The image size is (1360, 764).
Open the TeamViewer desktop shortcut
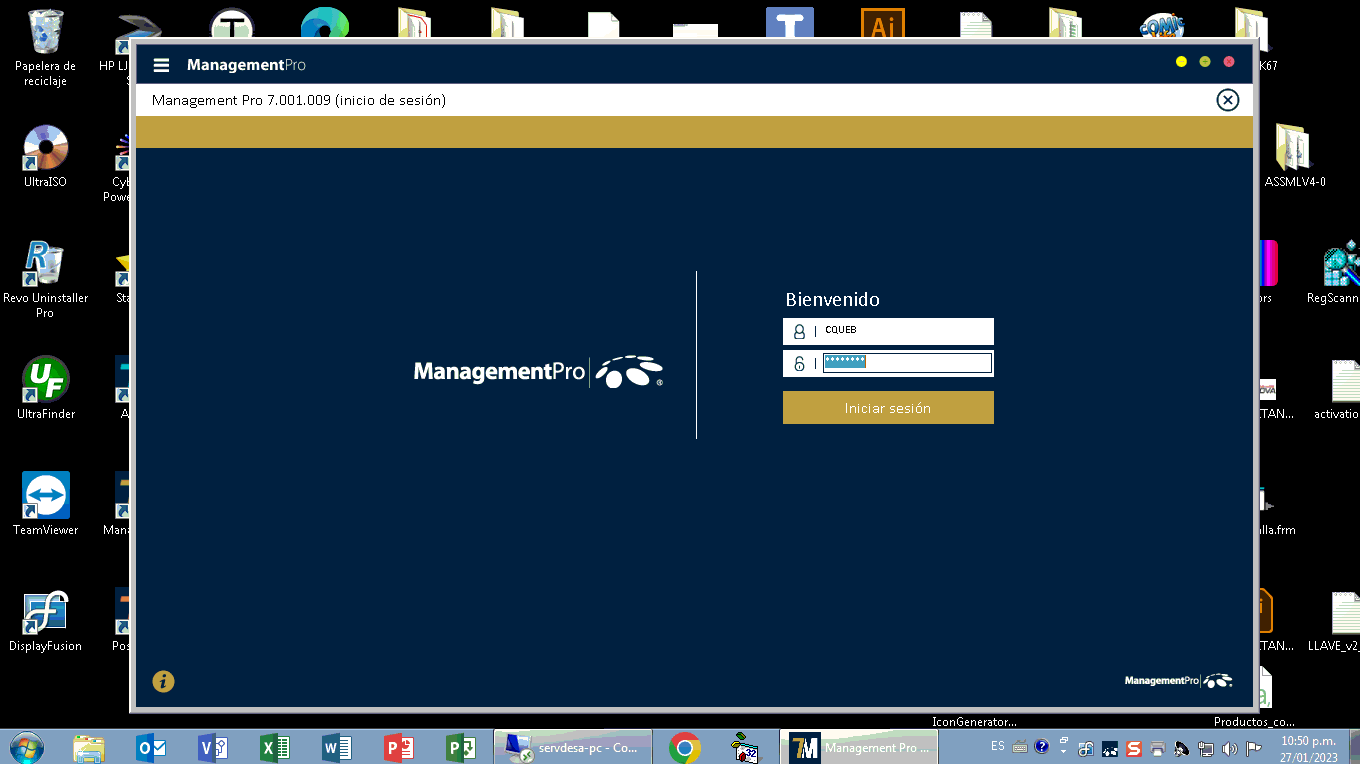tap(46, 497)
